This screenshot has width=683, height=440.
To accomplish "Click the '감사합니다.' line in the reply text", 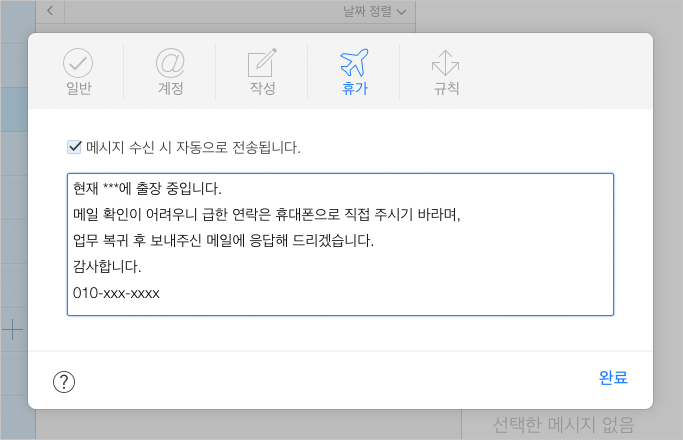I will 107,266.
